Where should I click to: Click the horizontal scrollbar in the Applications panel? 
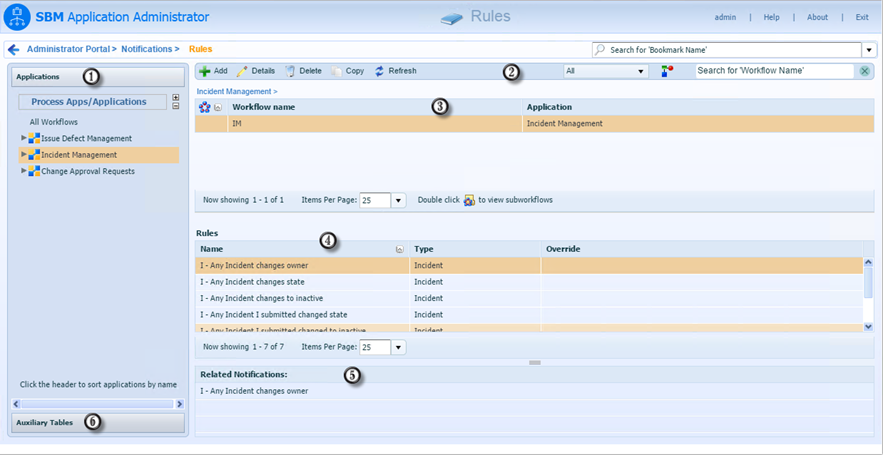tap(98, 404)
